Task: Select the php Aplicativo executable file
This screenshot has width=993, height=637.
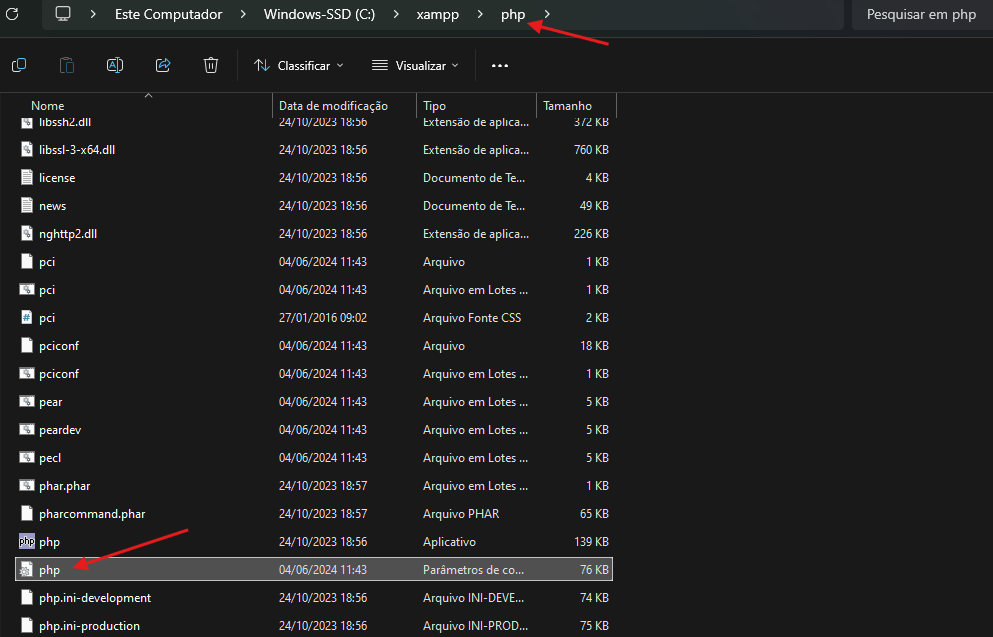Action: [49, 541]
